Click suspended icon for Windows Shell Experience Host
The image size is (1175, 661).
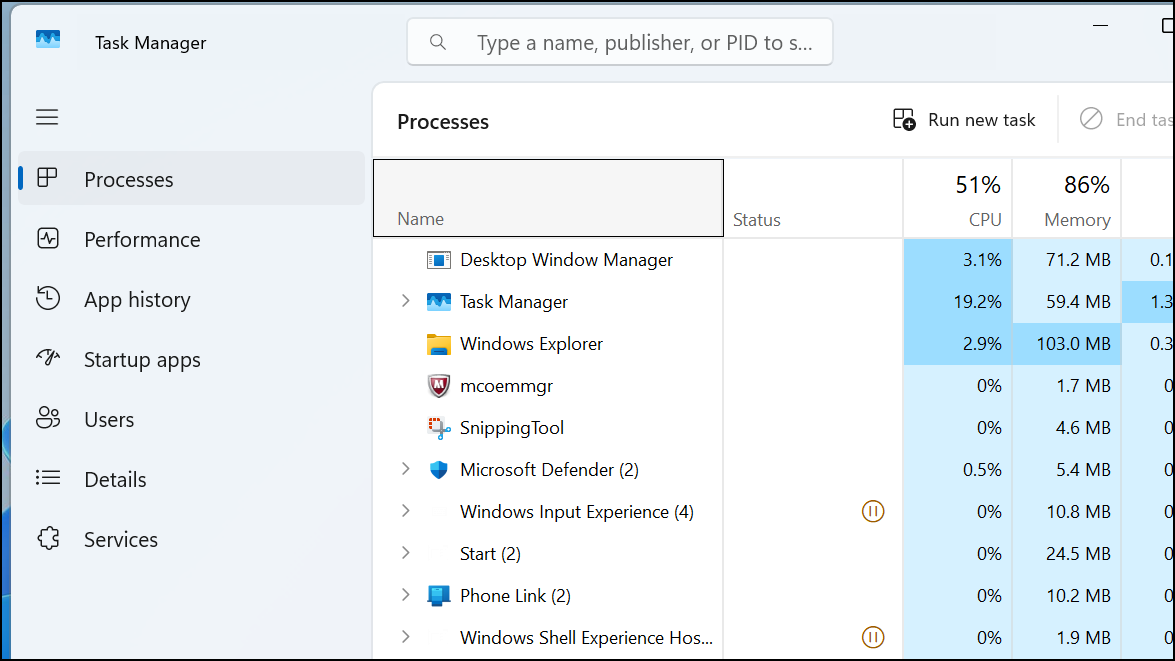pos(873,638)
